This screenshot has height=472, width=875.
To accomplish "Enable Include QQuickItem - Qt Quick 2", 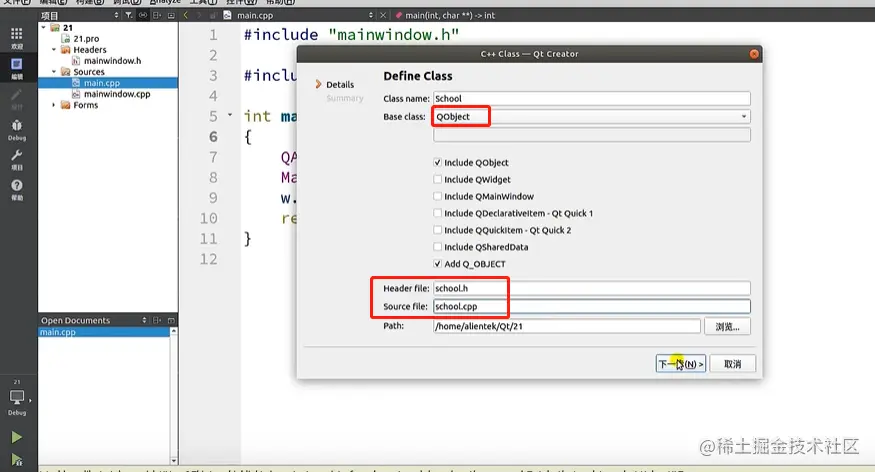I will [x=438, y=230].
